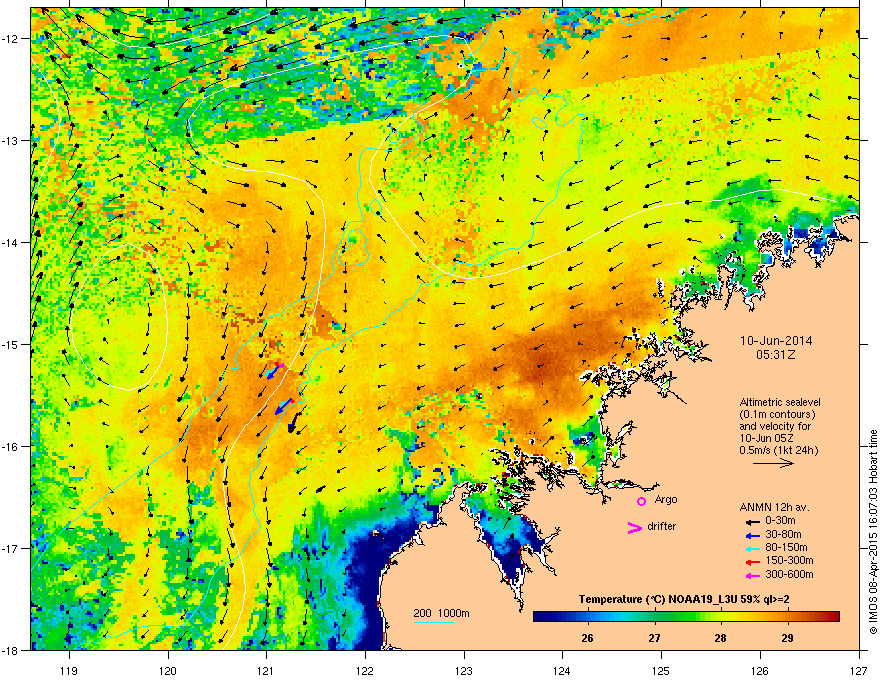The width and height of the screenshot is (880, 680).
Task: Click the '80-150m' depth label
Action: 786,548
